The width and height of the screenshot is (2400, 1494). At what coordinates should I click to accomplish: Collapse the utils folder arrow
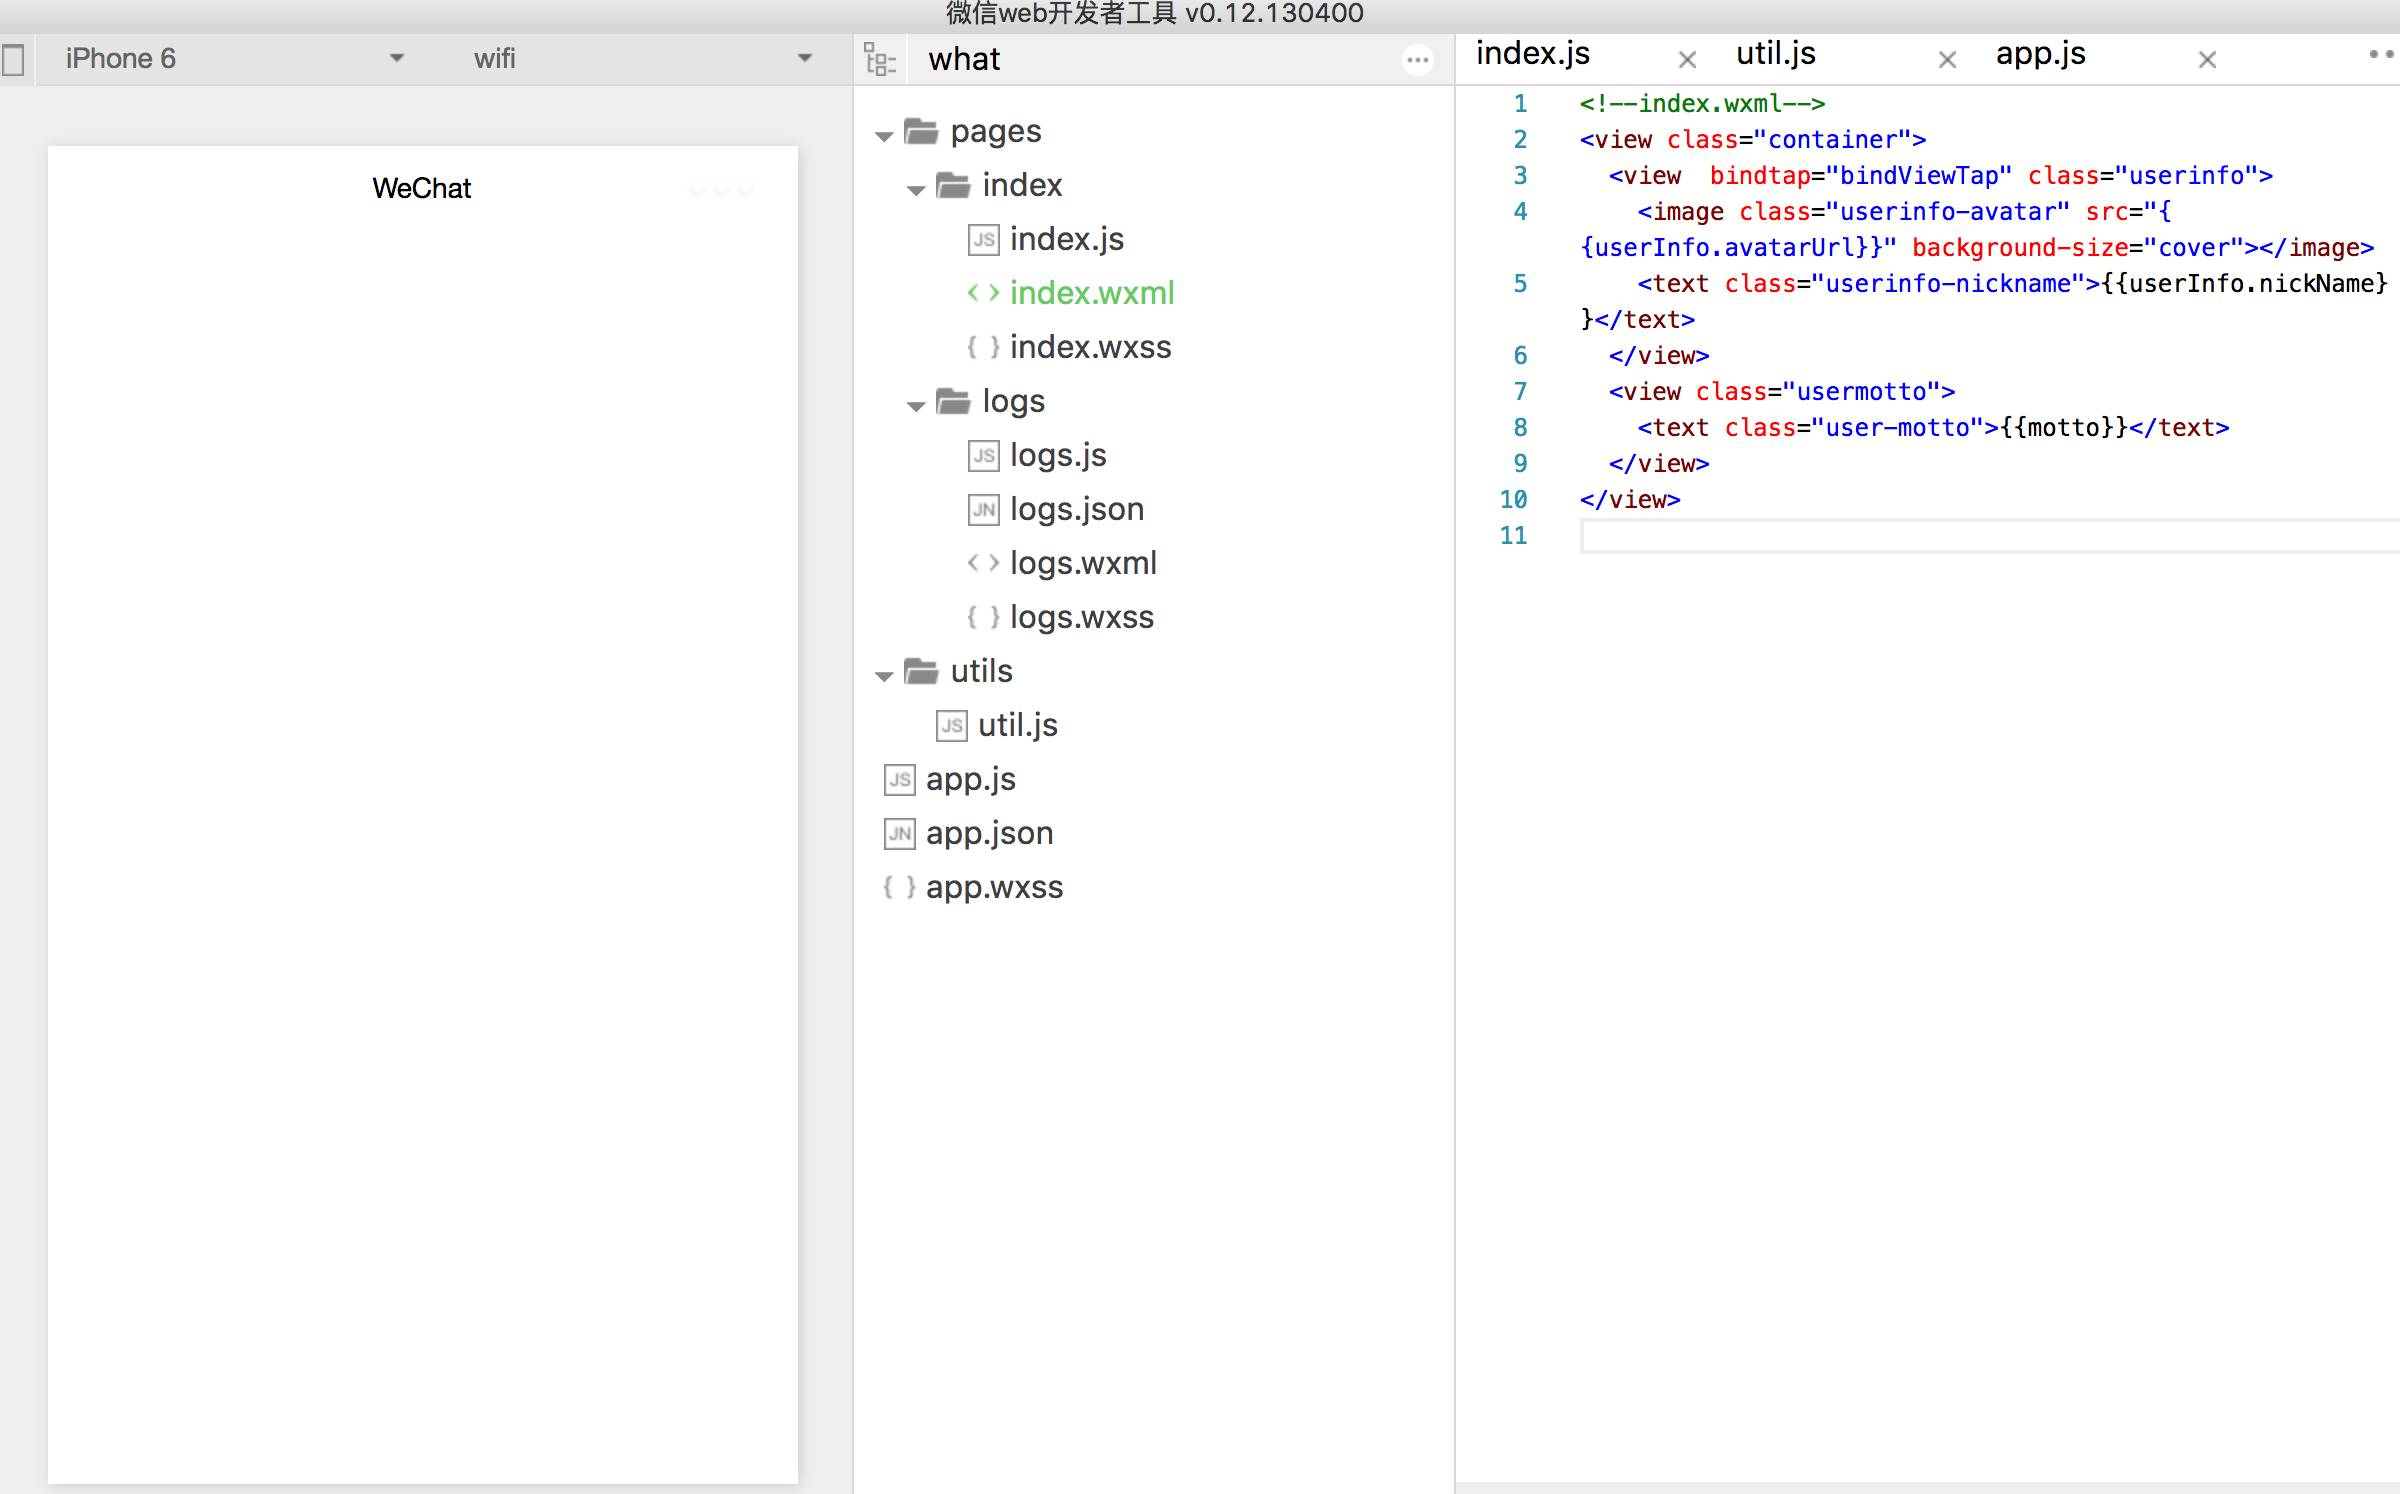click(884, 676)
